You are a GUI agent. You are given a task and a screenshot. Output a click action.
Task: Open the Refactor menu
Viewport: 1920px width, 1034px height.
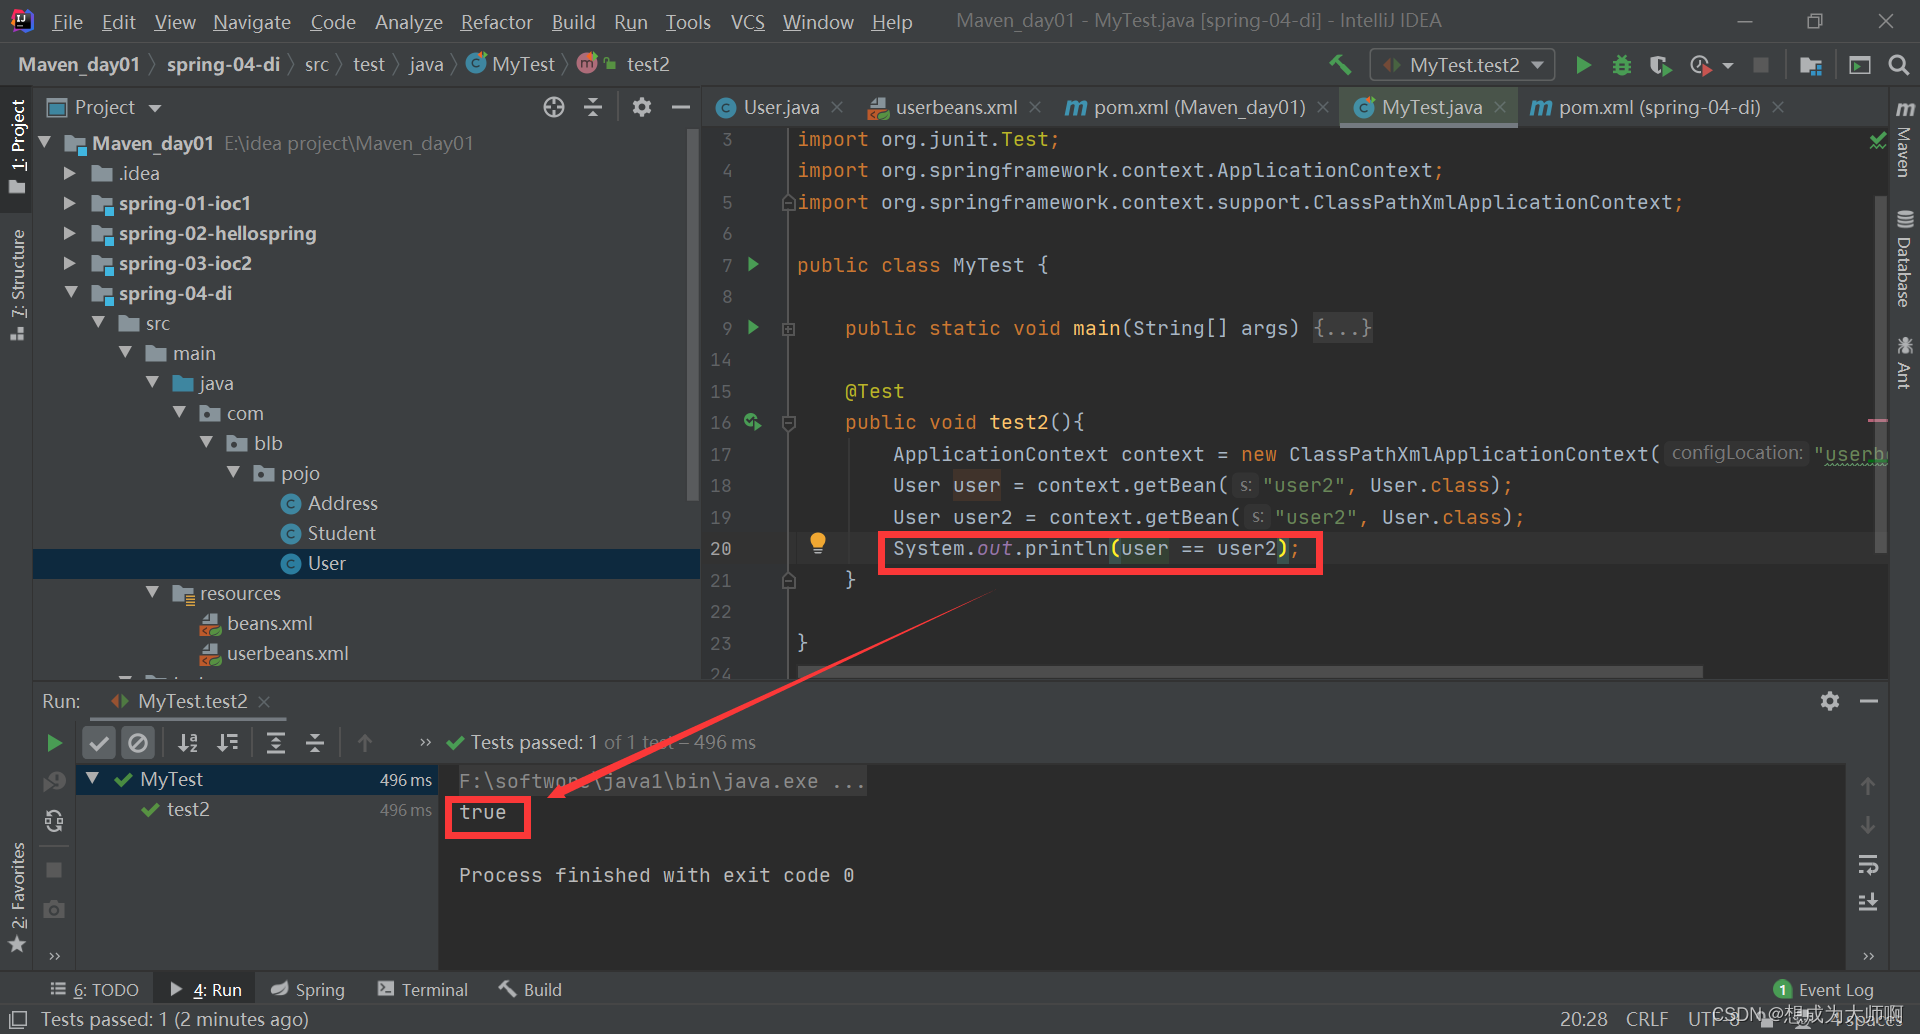point(496,22)
